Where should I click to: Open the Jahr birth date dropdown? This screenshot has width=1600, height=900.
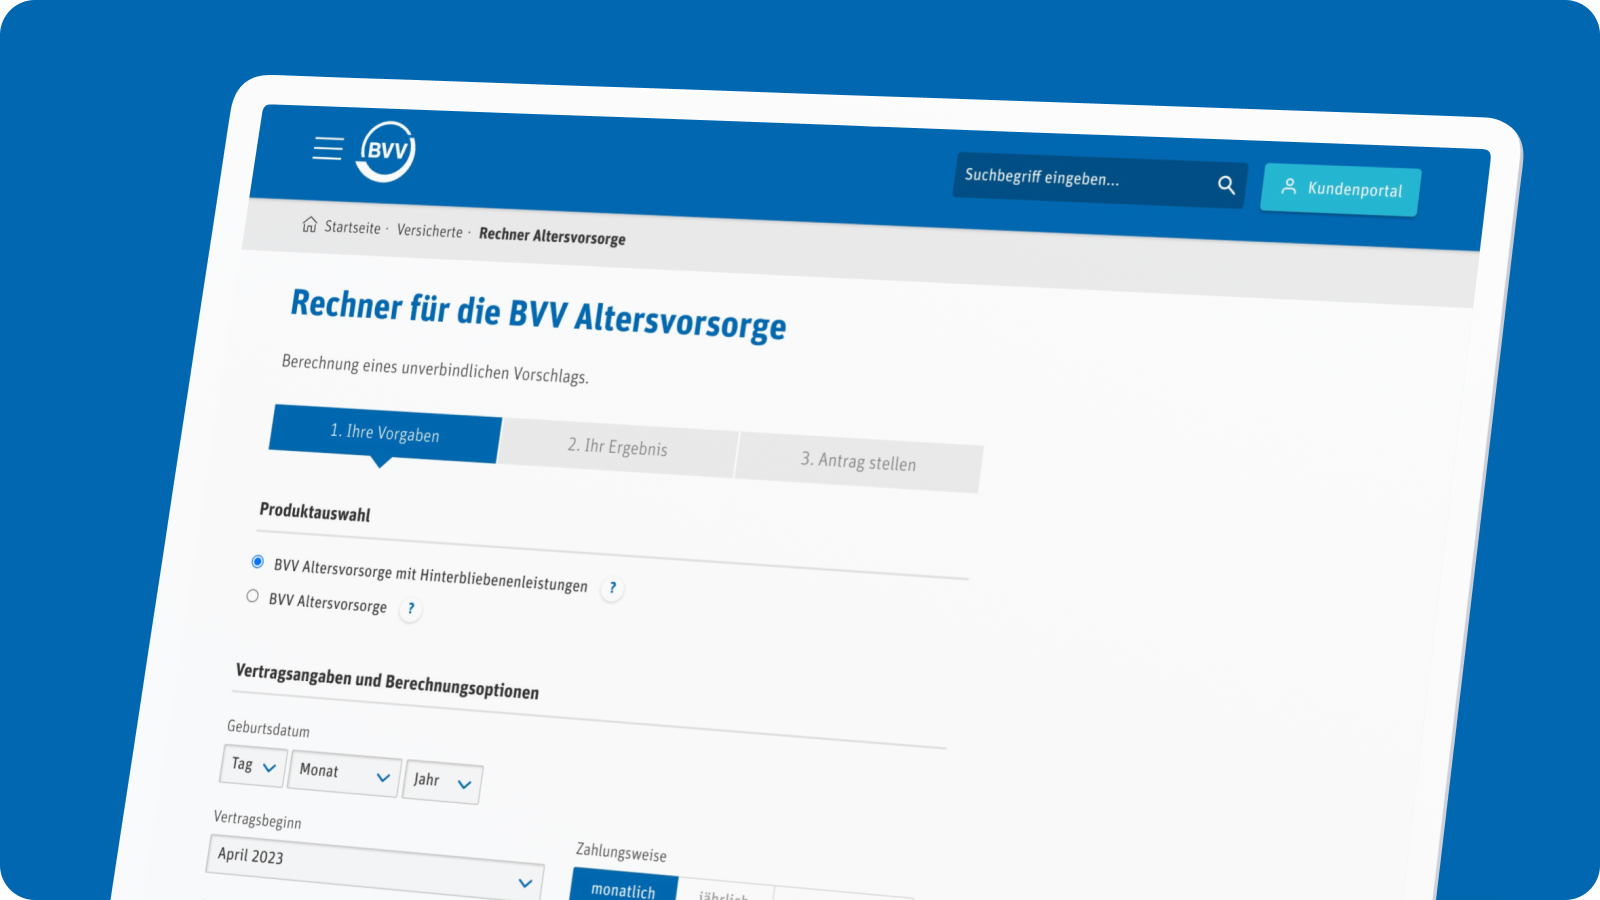442,781
